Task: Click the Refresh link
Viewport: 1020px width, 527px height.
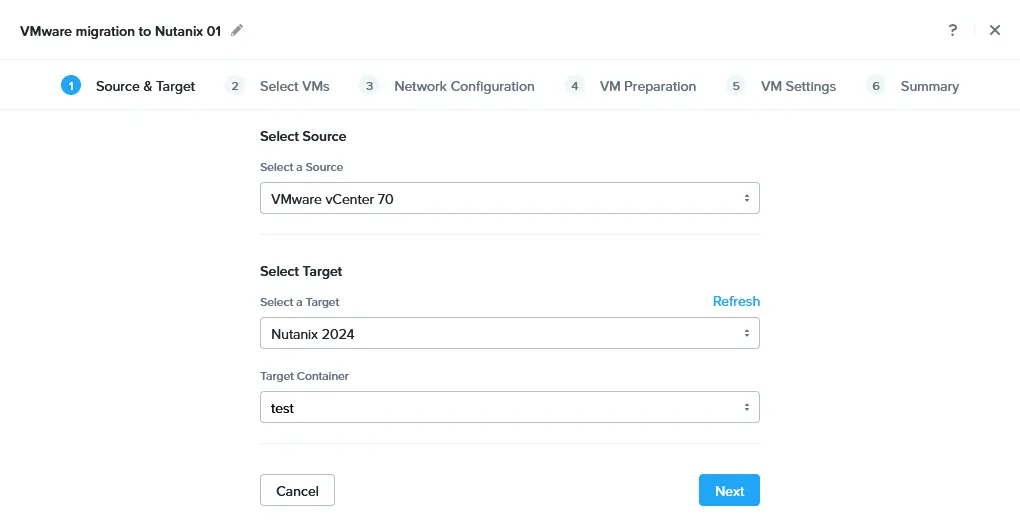Action: click(736, 301)
